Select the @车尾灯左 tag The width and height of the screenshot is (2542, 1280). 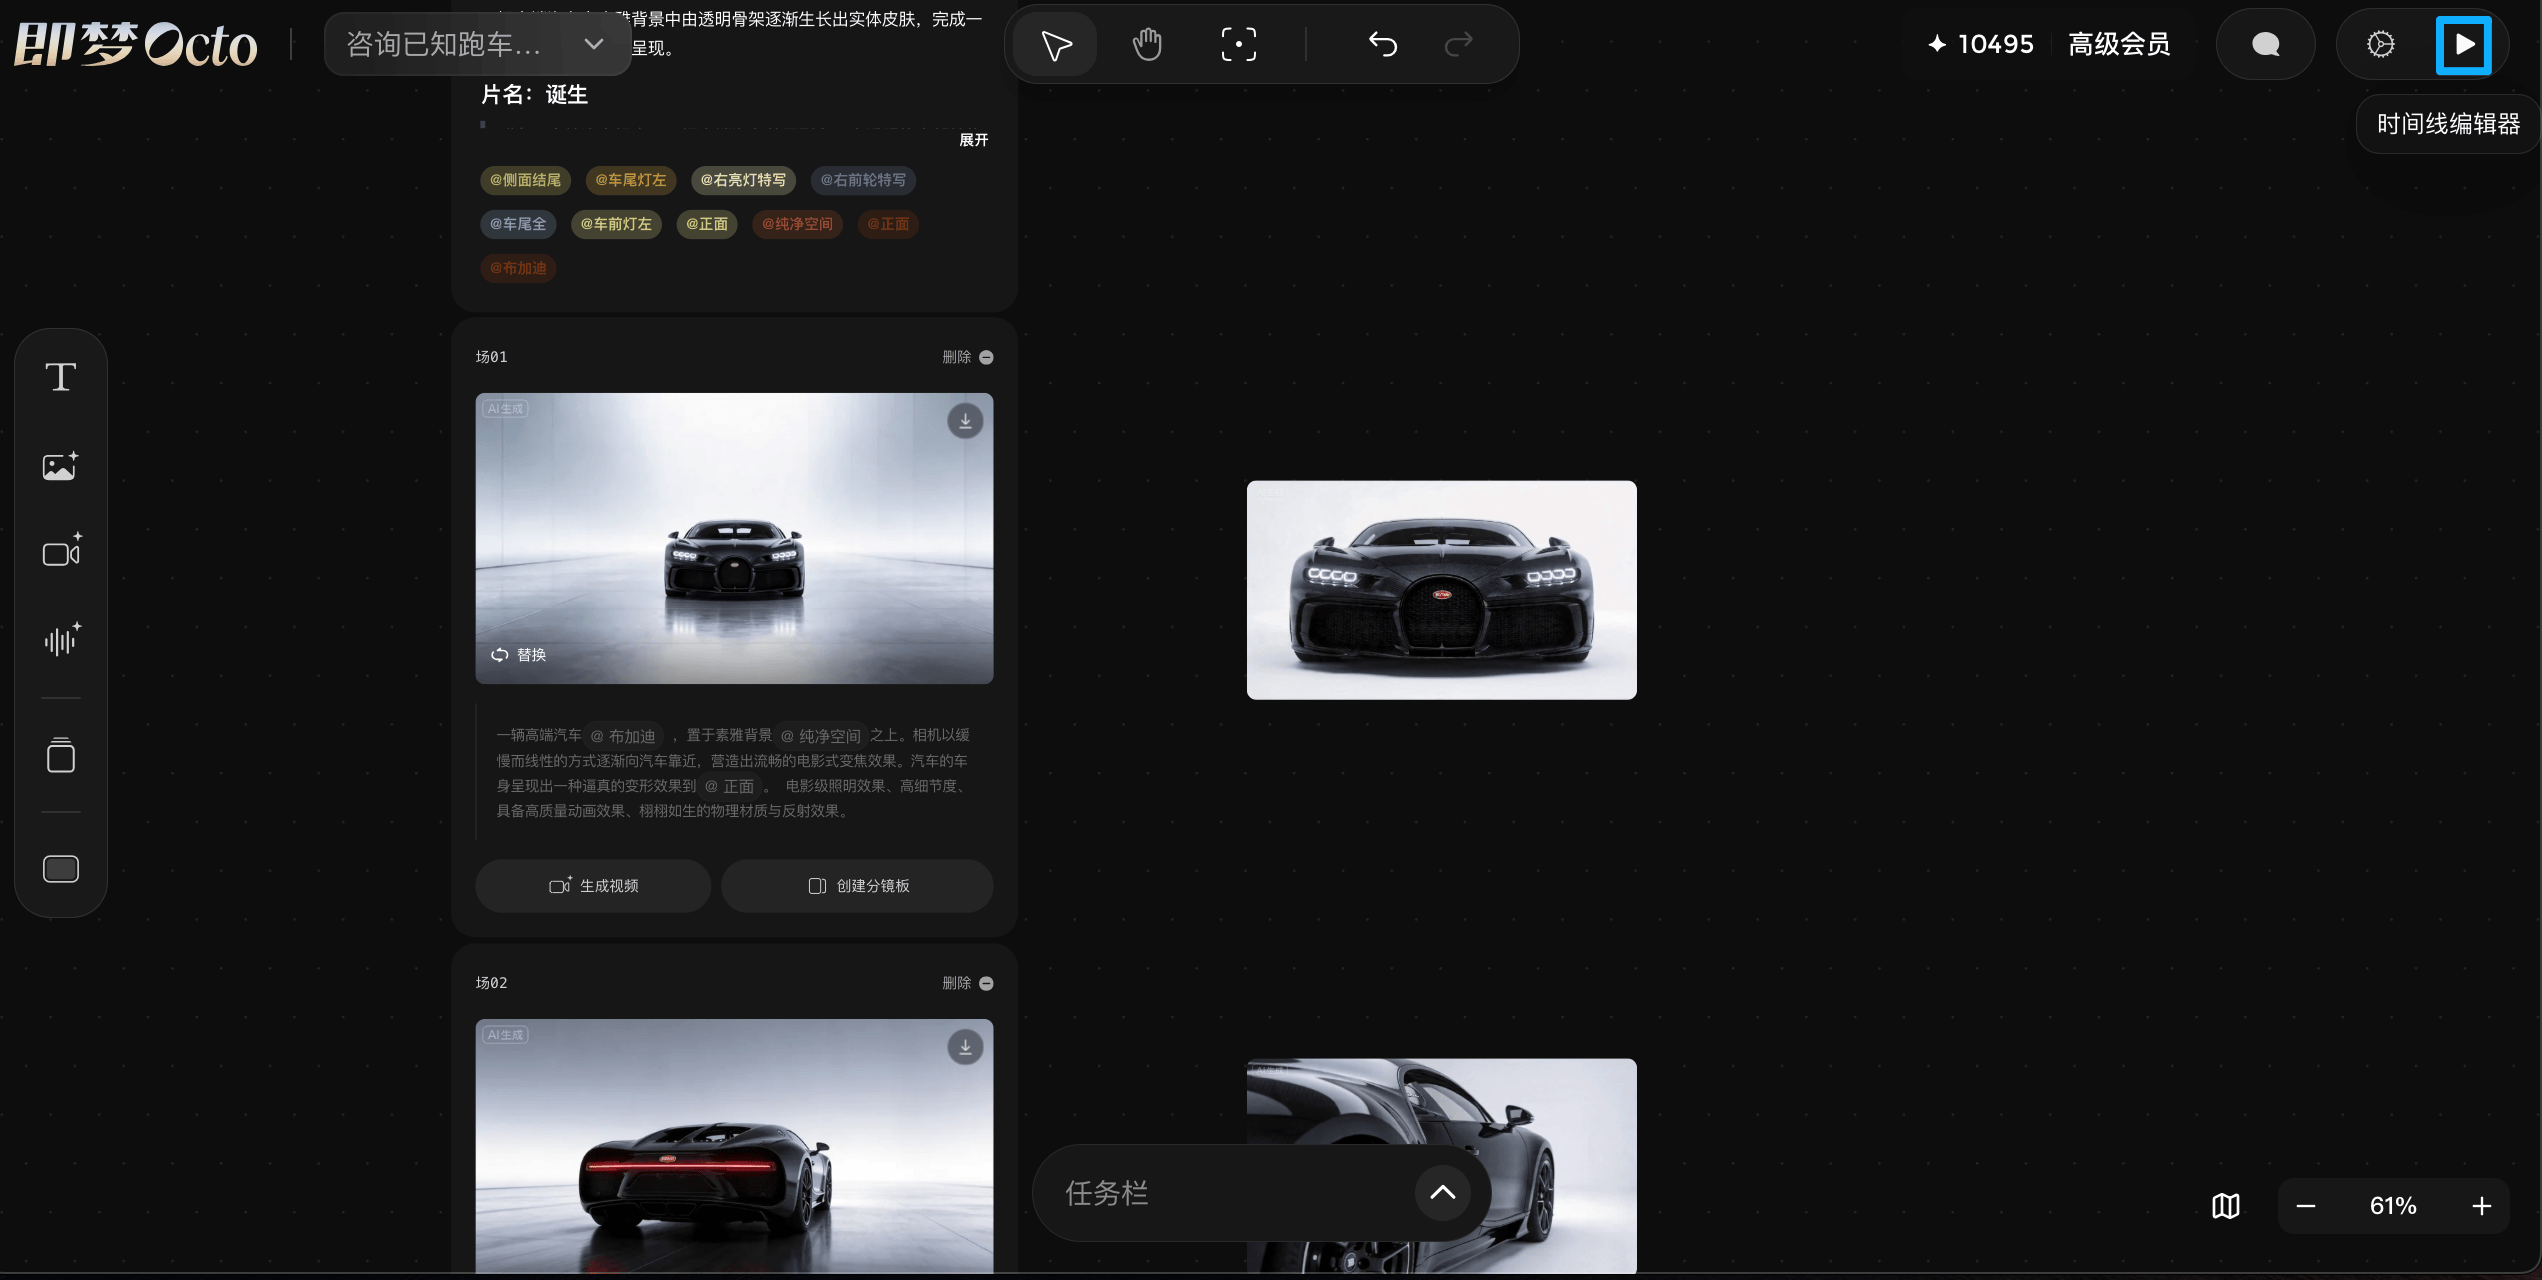[631, 180]
